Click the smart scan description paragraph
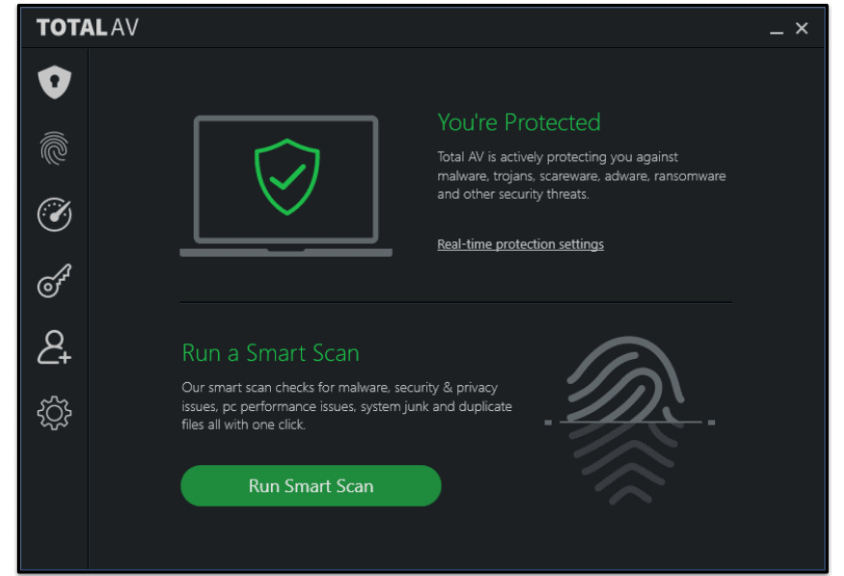This screenshot has height=576, width=844. click(x=346, y=406)
